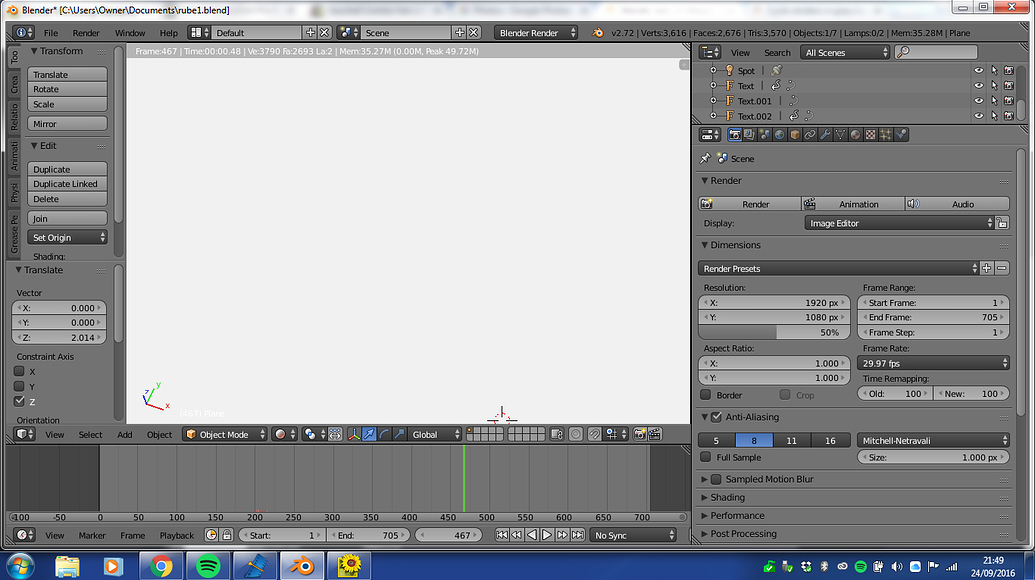Open the Scene properties tab

click(x=764, y=135)
